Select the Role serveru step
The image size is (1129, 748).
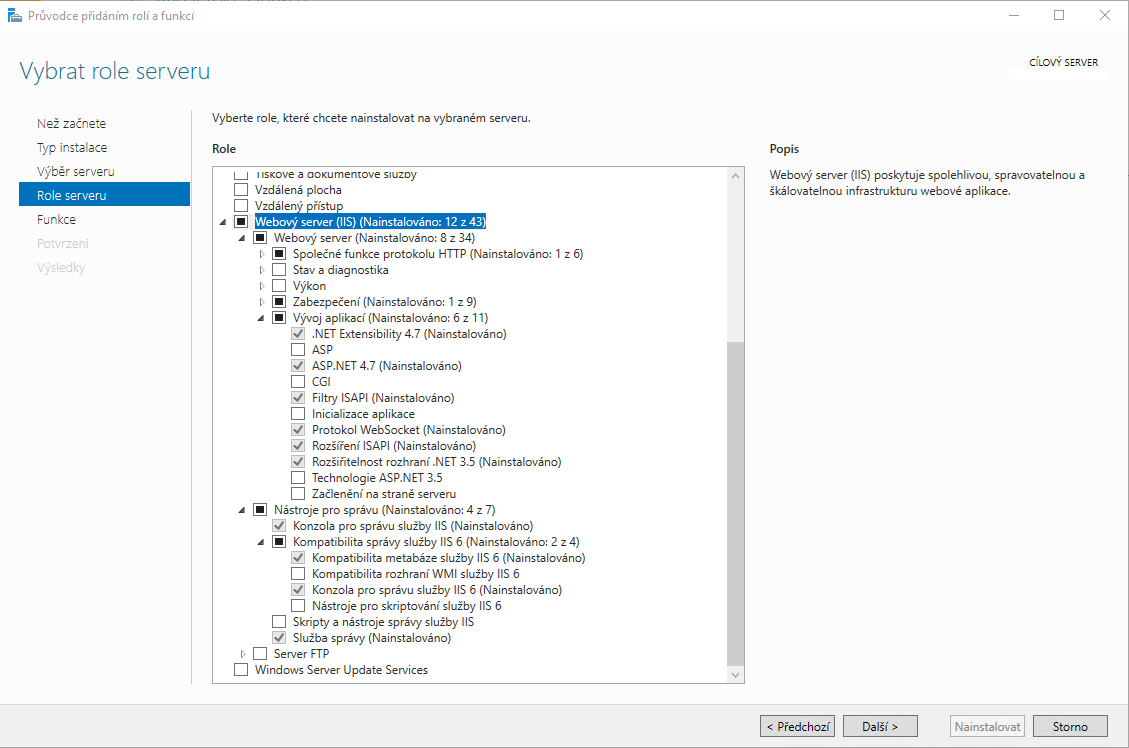(104, 194)
